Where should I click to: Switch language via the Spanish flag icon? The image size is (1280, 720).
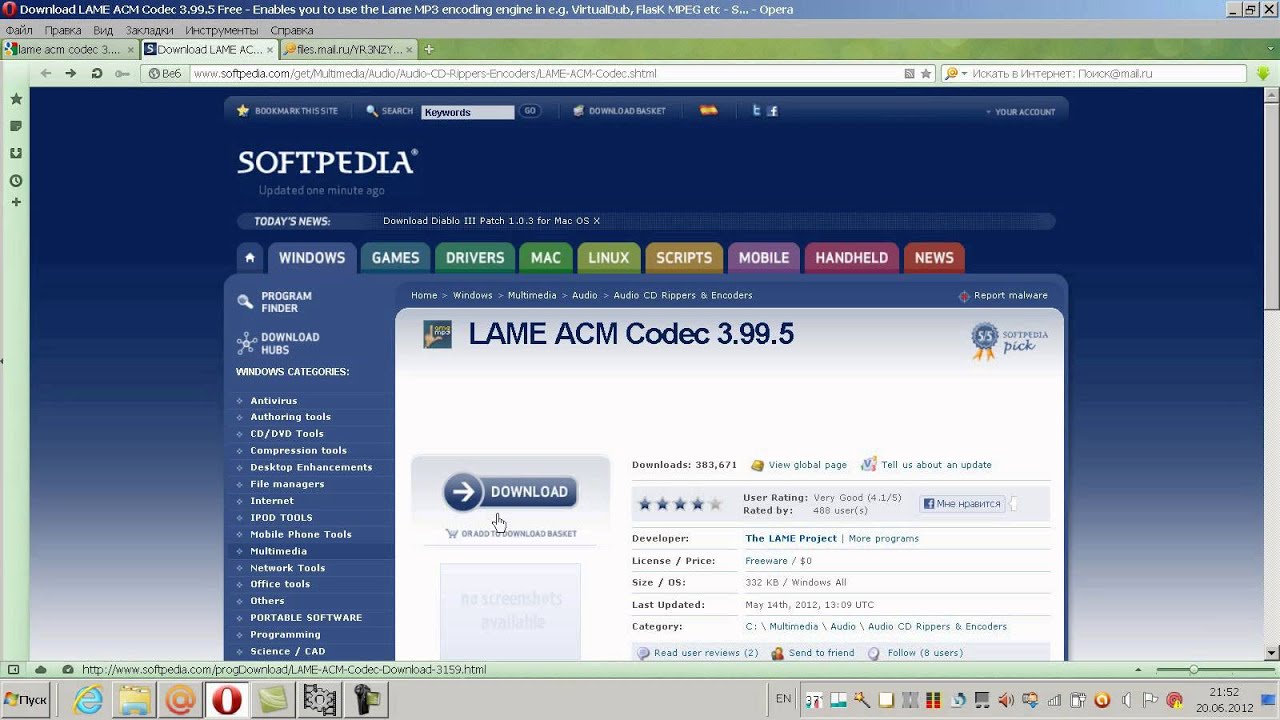709,111
